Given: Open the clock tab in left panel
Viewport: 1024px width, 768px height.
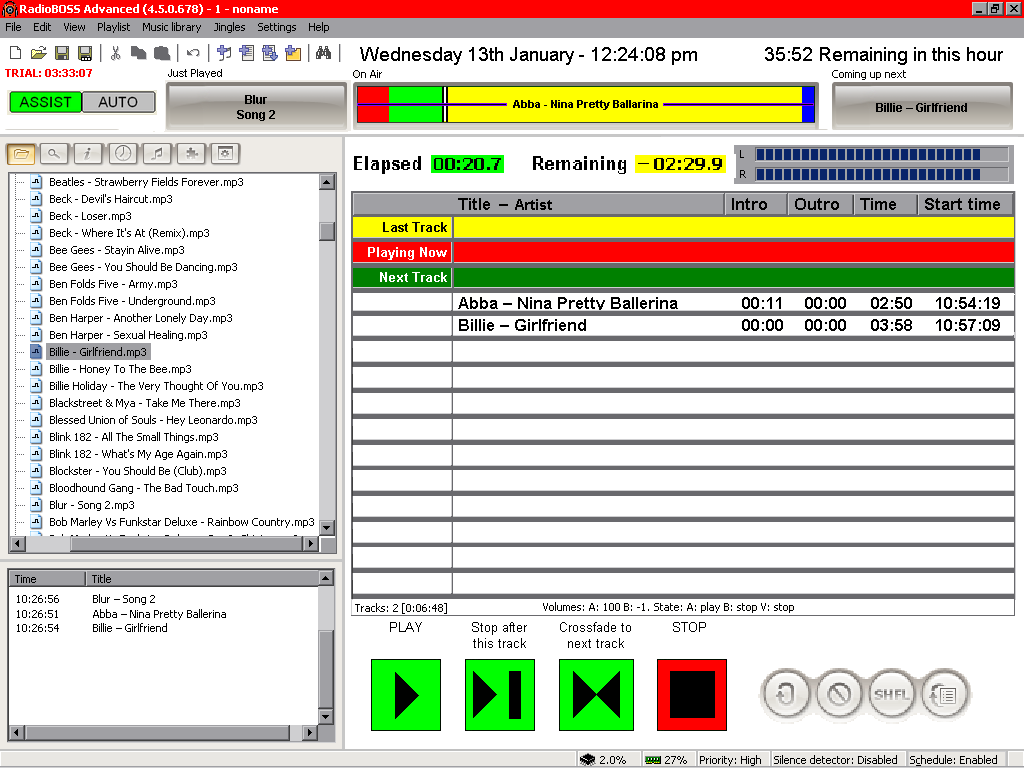Looking at the screenshot, I should [122, 153].
